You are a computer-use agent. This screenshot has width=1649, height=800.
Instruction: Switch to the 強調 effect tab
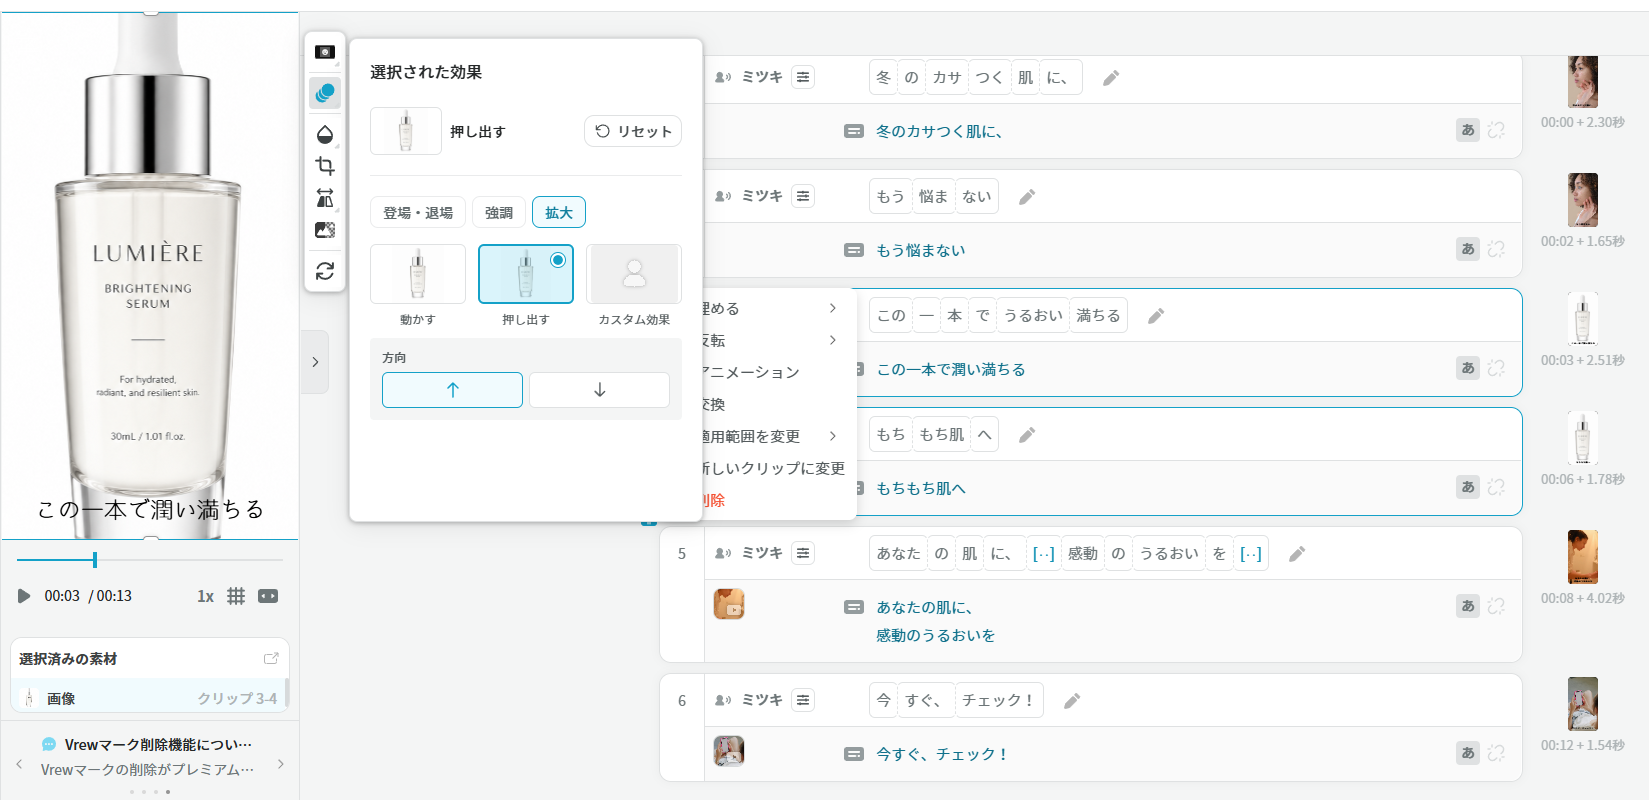tap(499, 213)
